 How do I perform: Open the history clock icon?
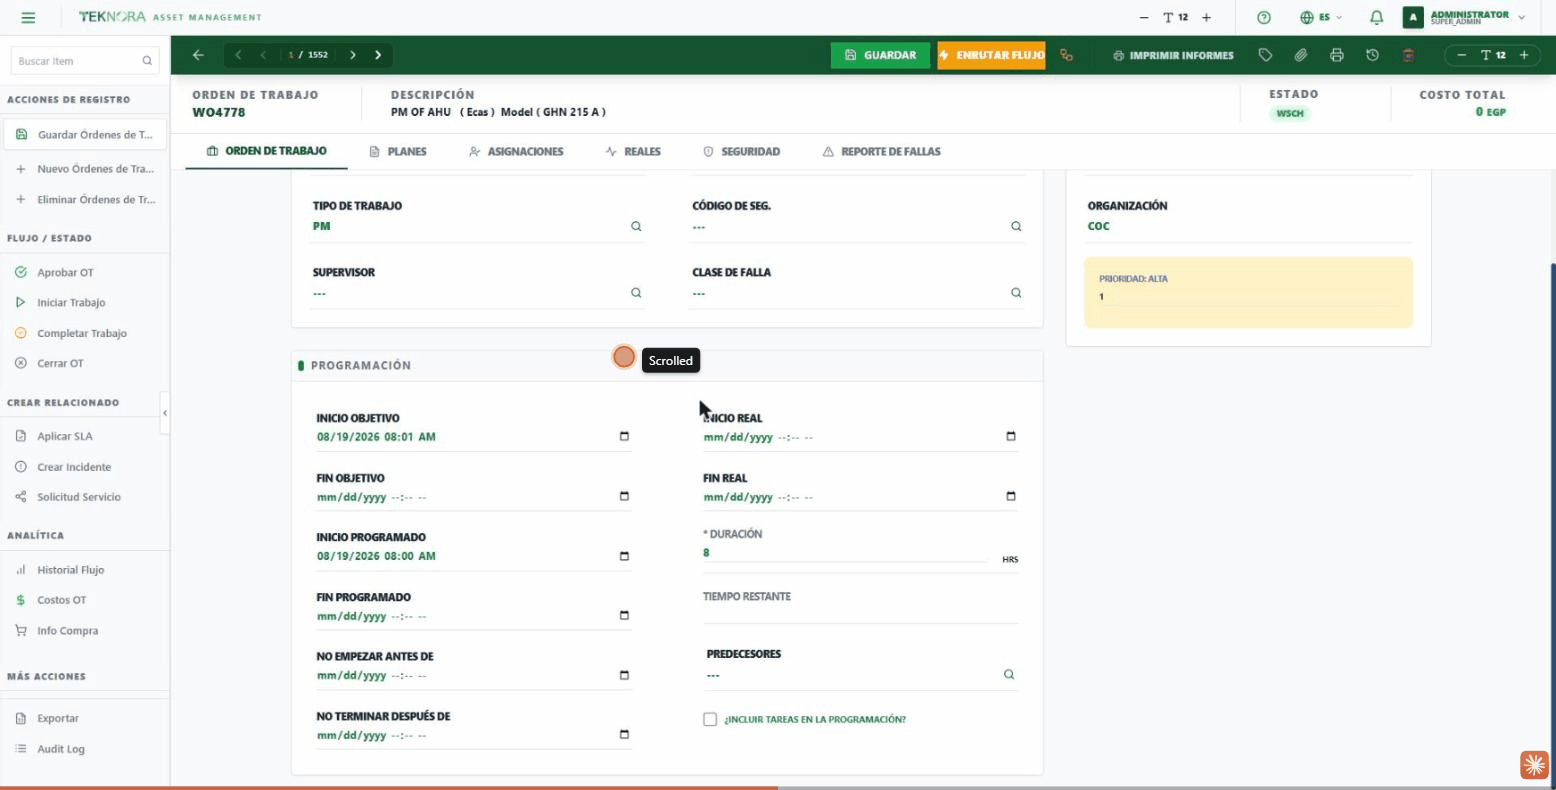click(1372, 55)
